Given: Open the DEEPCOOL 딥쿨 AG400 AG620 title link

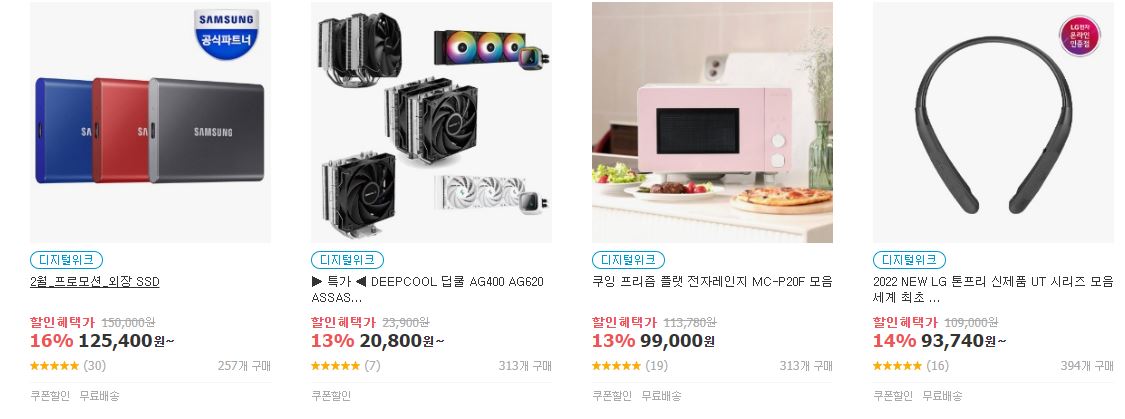Looking at the screenshot, I should (428, 289).
